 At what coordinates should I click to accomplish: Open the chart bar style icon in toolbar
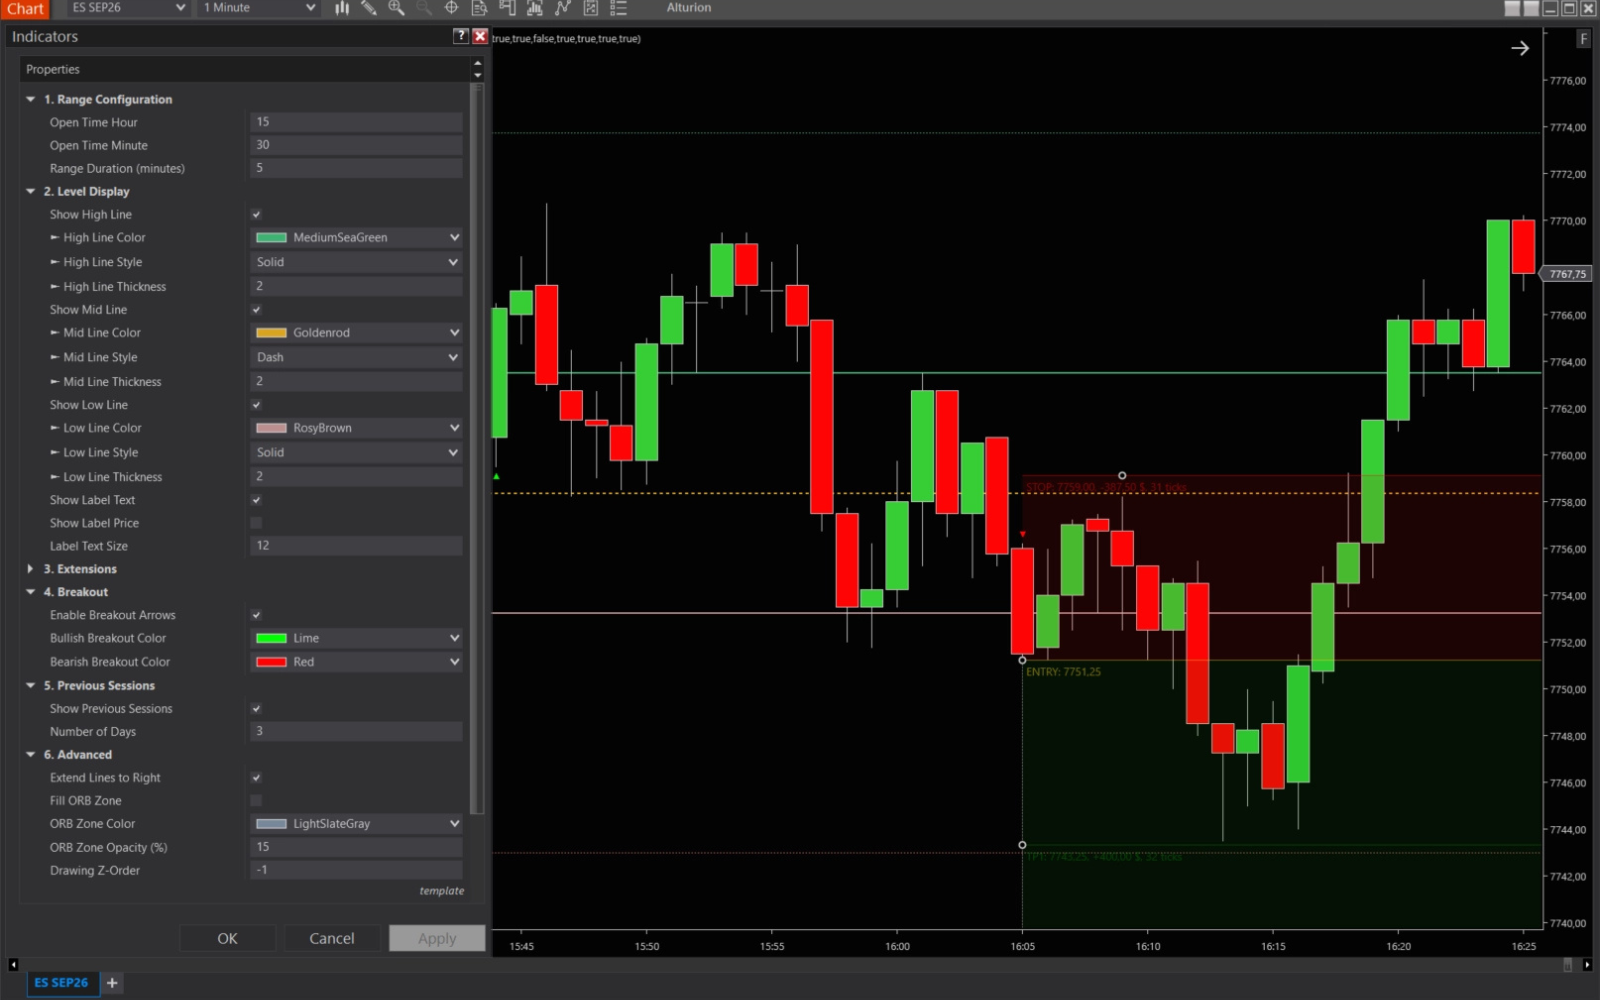click(x=342, y=8)
